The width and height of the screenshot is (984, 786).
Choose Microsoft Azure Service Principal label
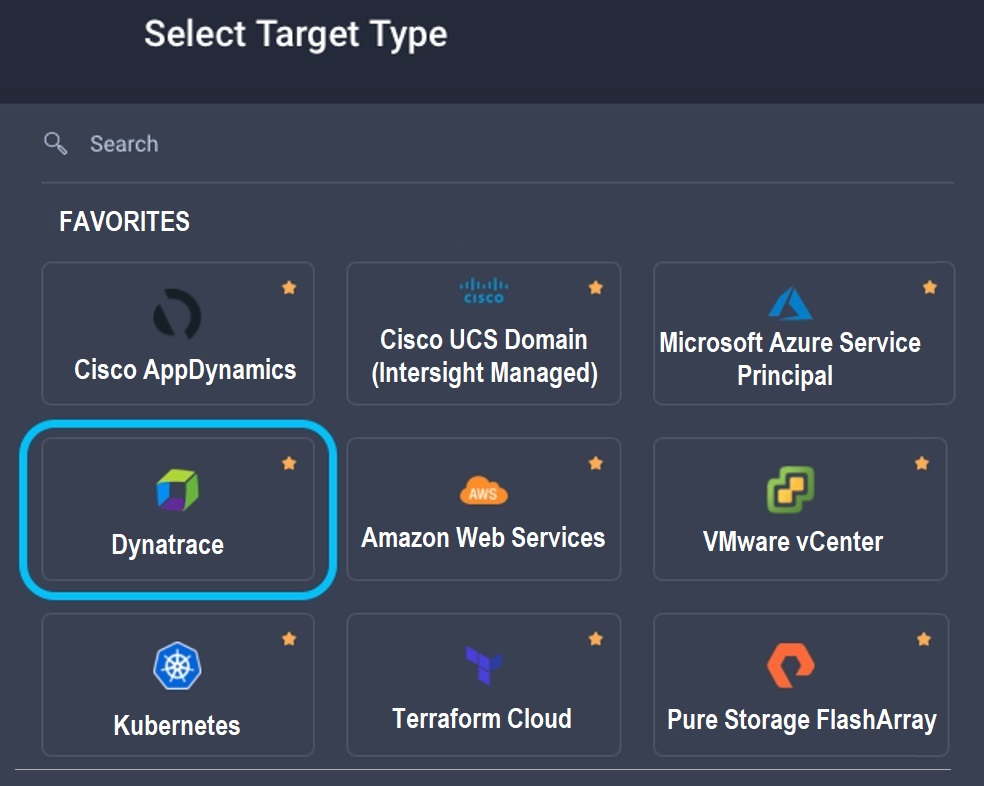pyautogui.click(x=789, y=359)
